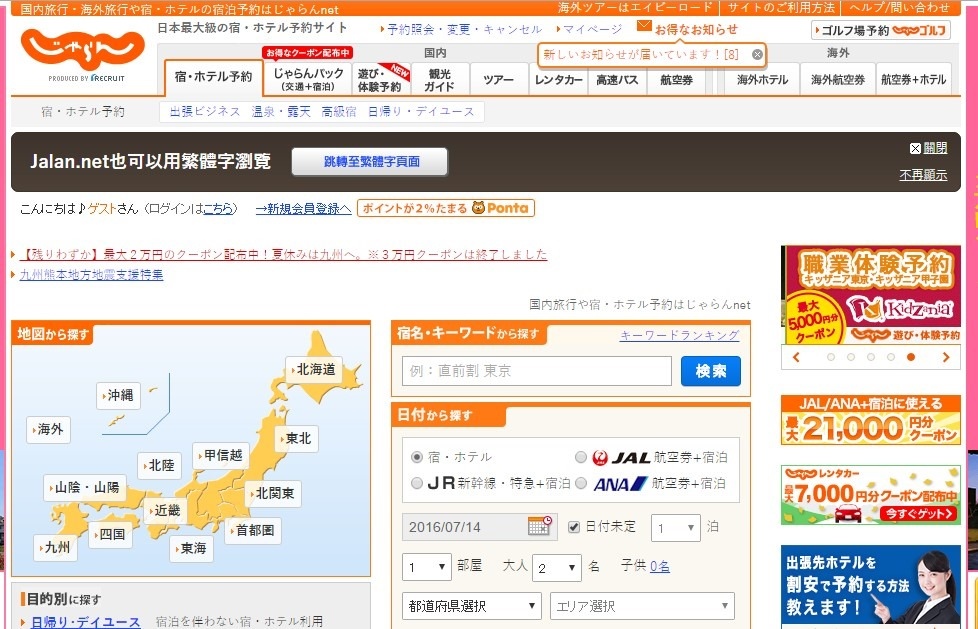978x629 pixels.
Task: Open the 海外航空券 tab
Action: (x=838, y=79)
